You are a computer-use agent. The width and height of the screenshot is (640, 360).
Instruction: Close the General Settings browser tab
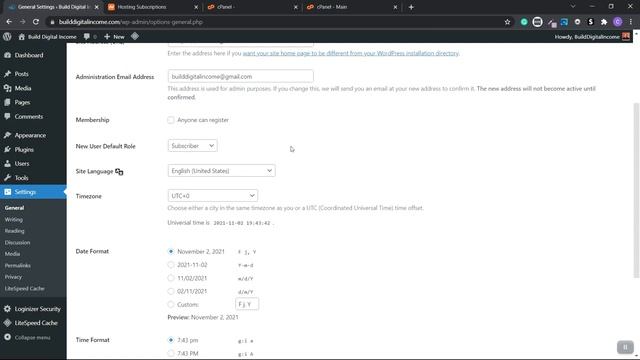click(96, 7)
